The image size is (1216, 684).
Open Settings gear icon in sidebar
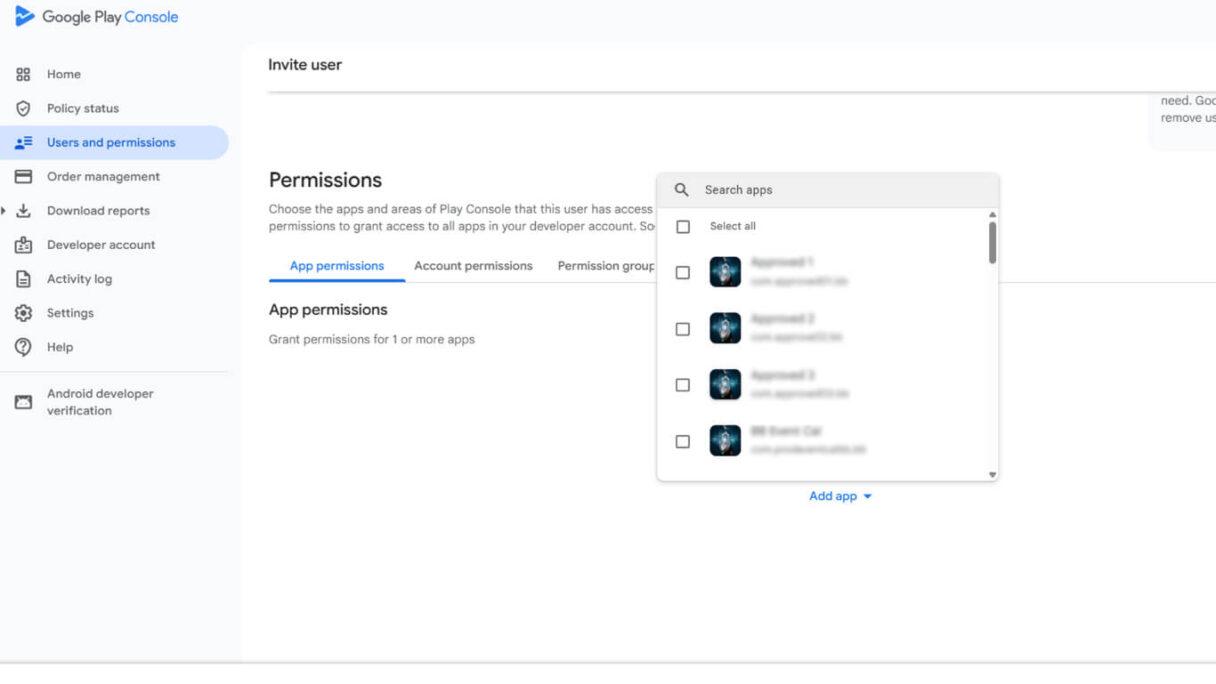23,313
